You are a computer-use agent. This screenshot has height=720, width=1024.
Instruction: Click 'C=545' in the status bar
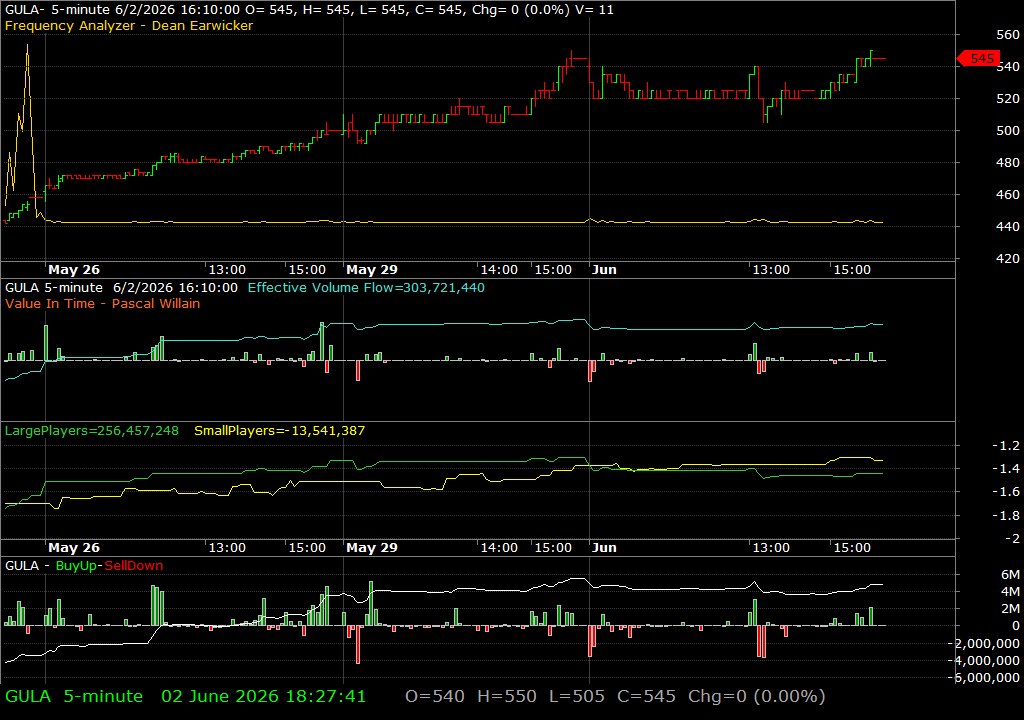tap(647, 696)
